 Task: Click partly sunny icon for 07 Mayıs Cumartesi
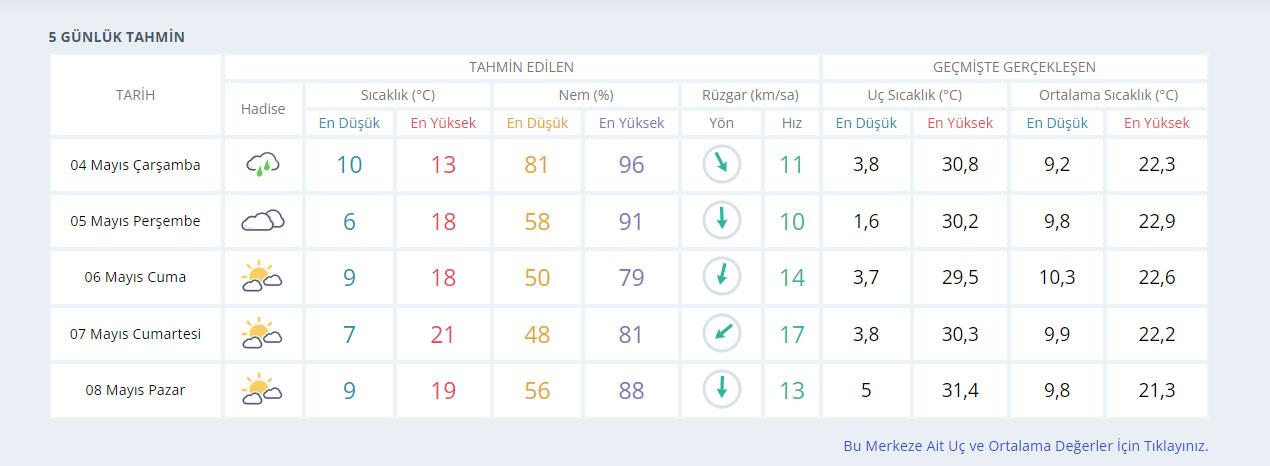(x=263, y=333)
